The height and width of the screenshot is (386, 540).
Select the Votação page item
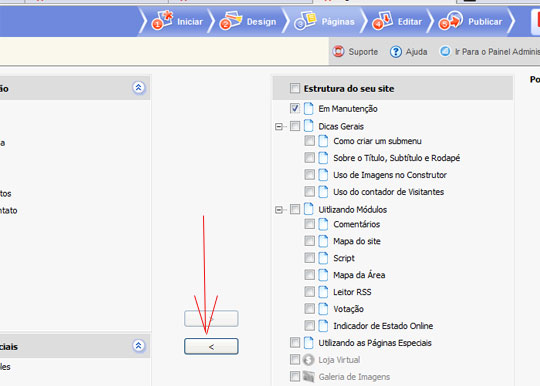point(348,309)
